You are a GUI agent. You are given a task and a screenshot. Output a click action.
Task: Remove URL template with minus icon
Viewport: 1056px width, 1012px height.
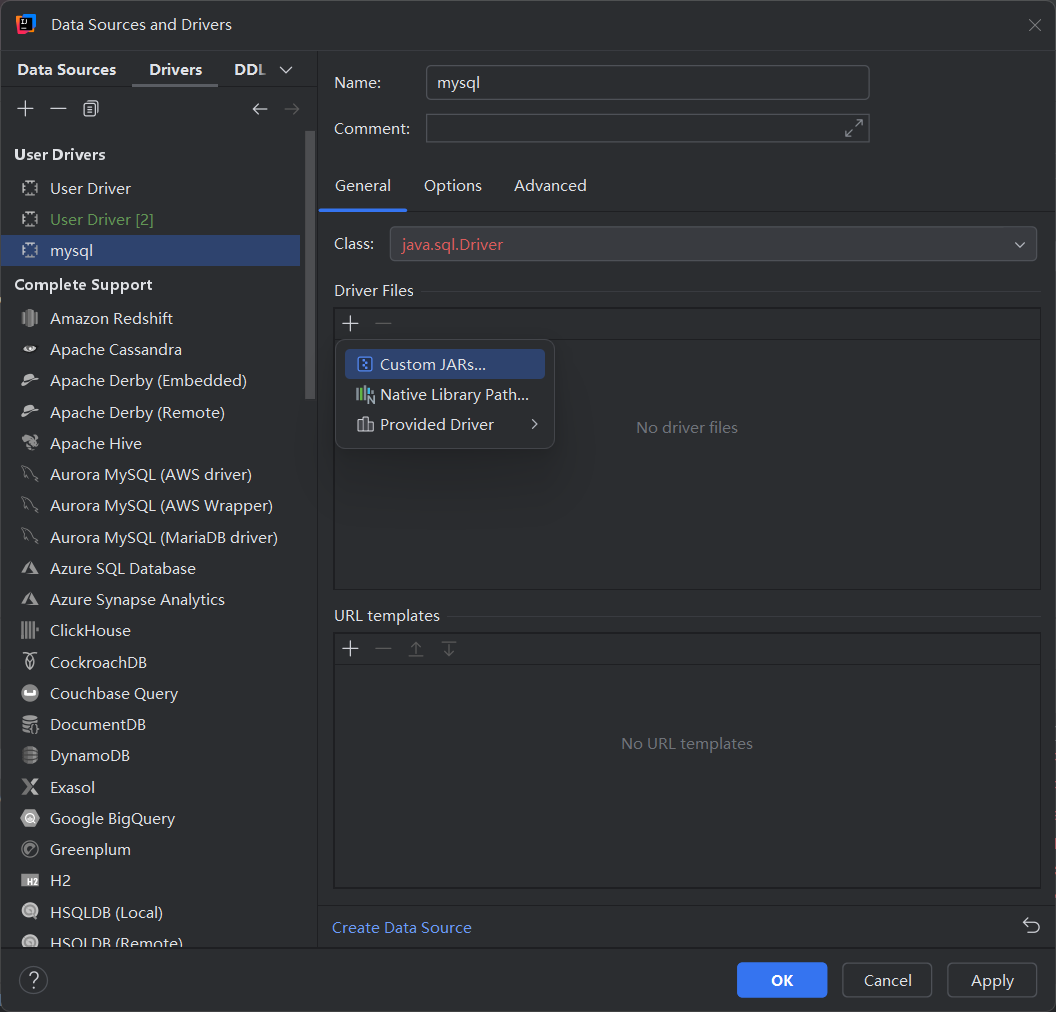pos(383,649)
